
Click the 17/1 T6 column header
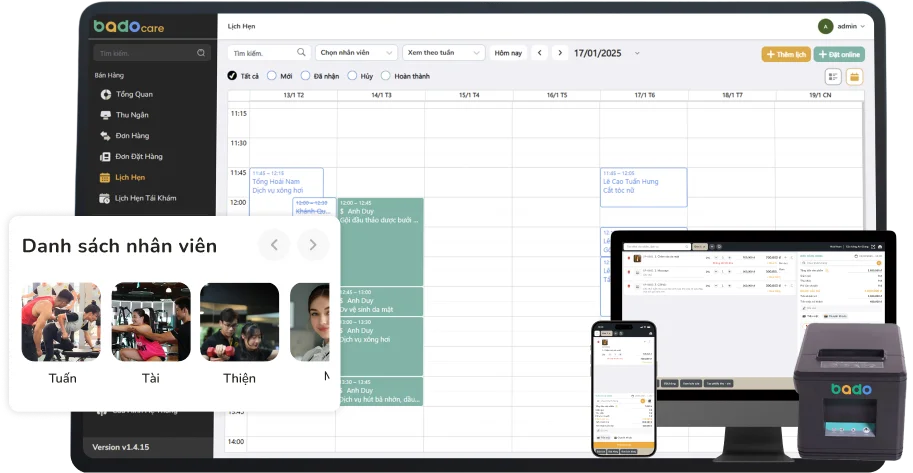tap(645, 95)
